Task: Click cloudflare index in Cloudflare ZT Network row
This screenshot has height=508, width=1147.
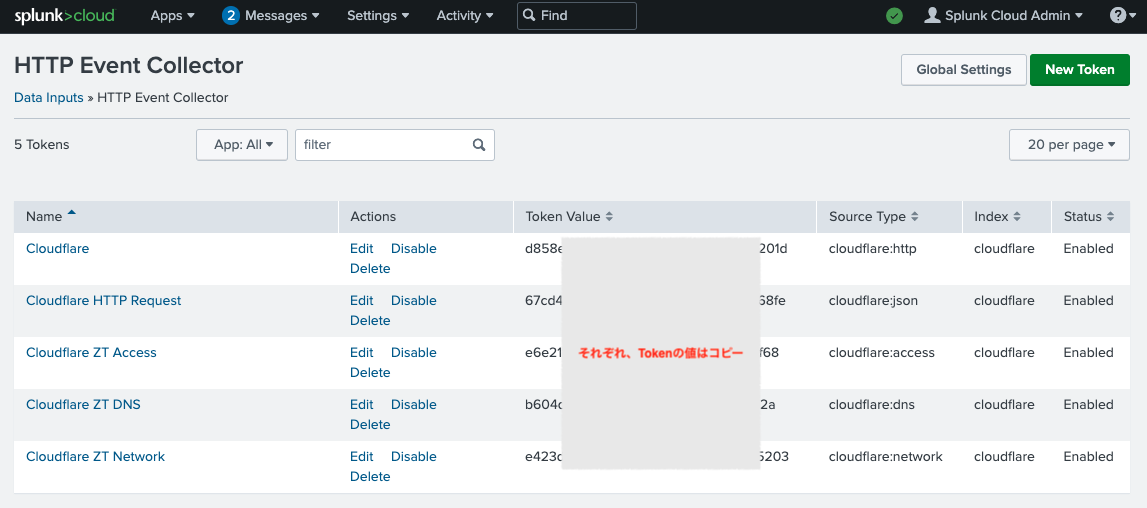Action: point(1004,457)
